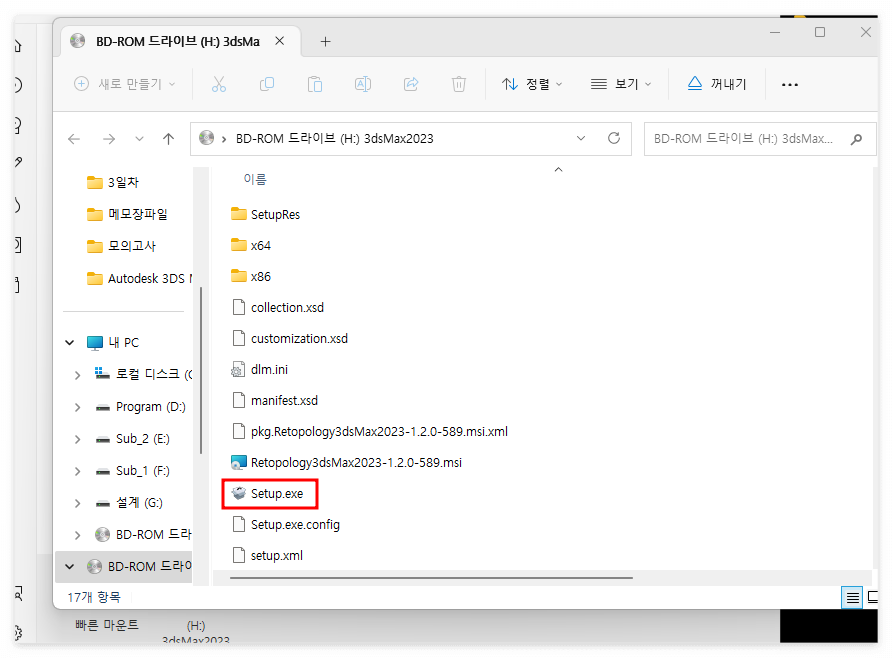Select the 메모장파일 folder in sidebar
The width and height of the screenshot is (893, 658).
pyautogui.click(x=127, y=214)
